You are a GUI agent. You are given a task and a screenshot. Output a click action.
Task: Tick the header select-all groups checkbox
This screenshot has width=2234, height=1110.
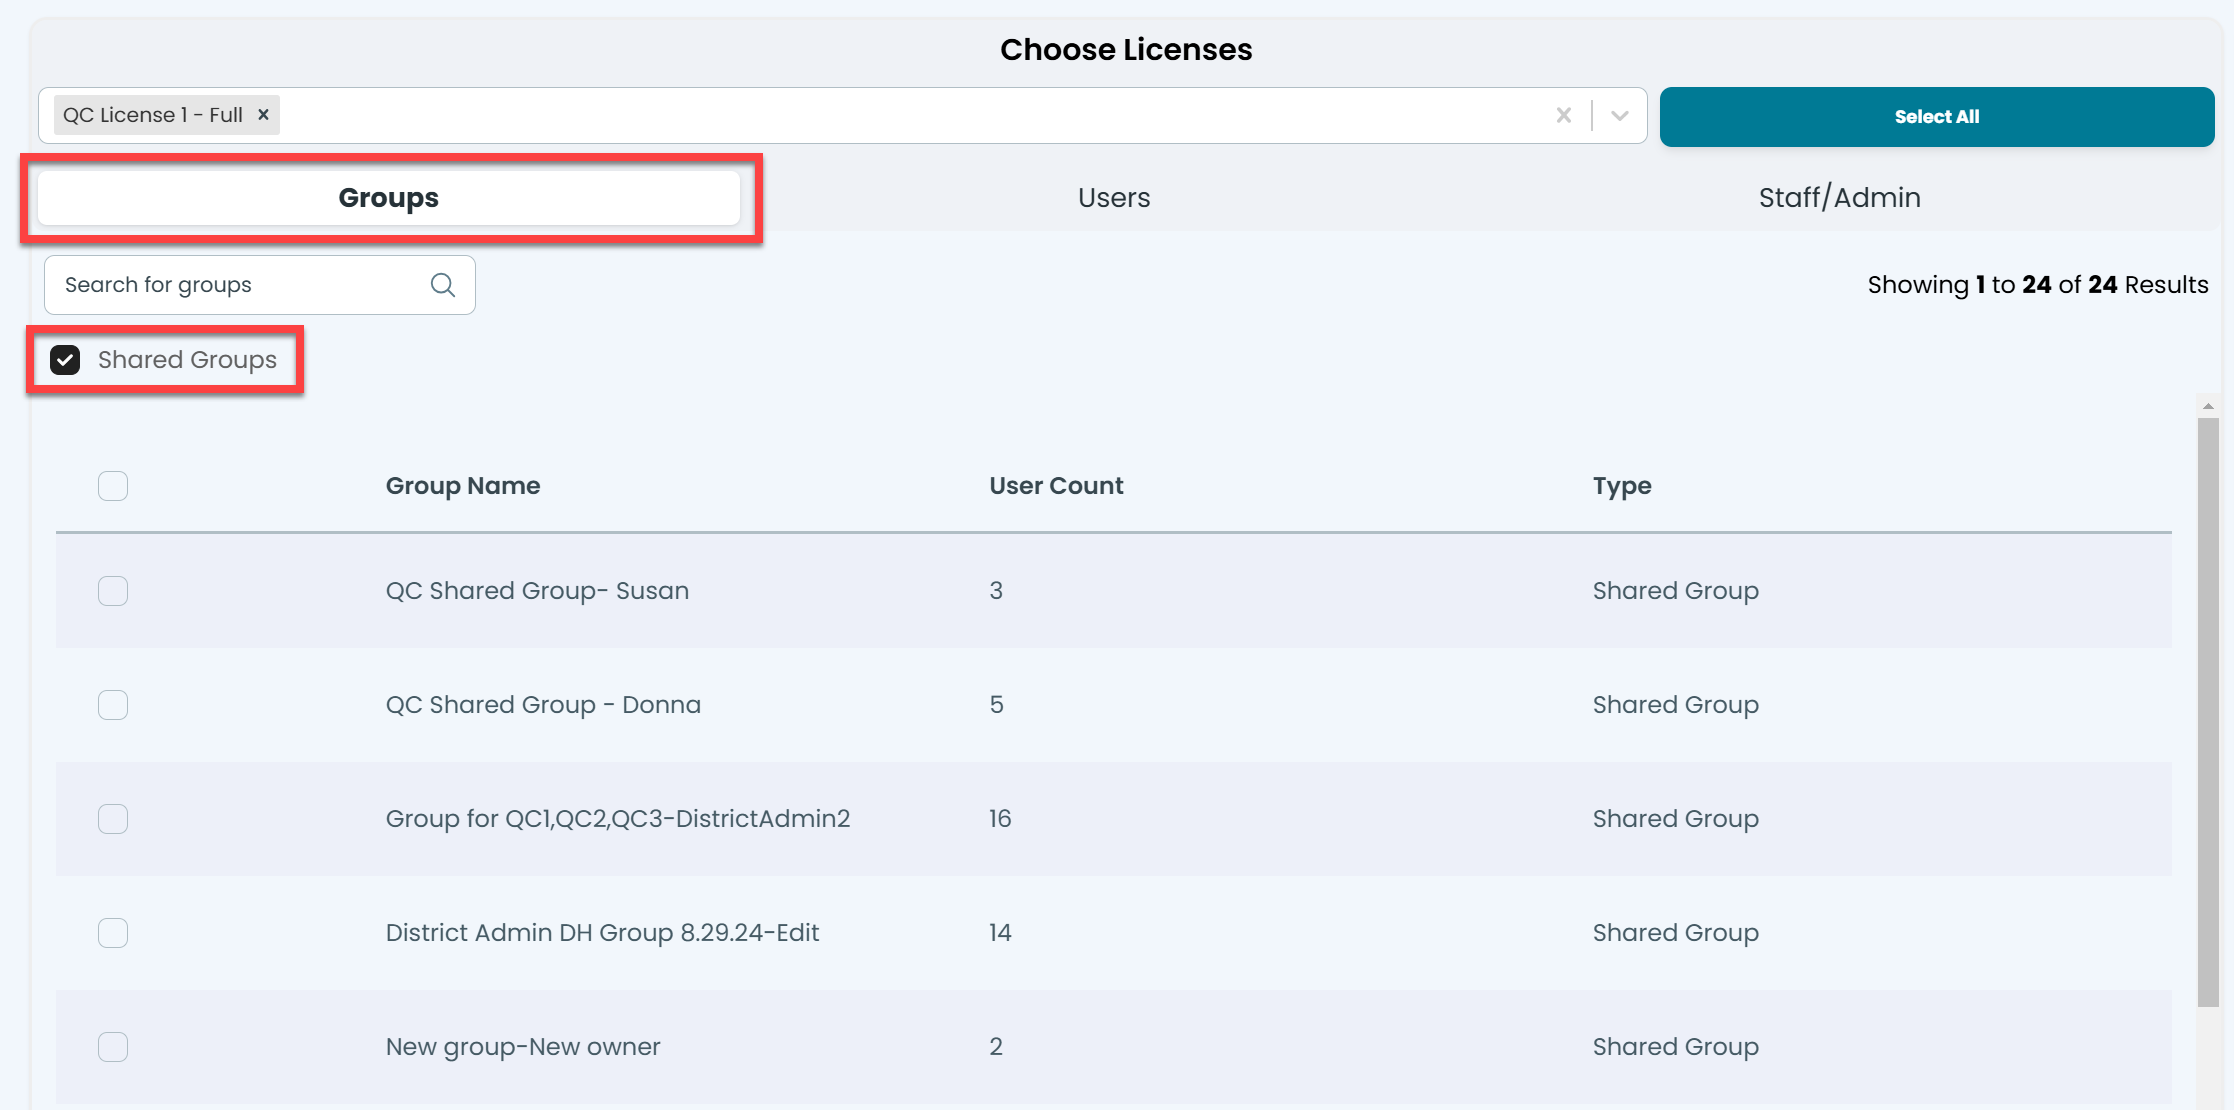click(113, 486)
